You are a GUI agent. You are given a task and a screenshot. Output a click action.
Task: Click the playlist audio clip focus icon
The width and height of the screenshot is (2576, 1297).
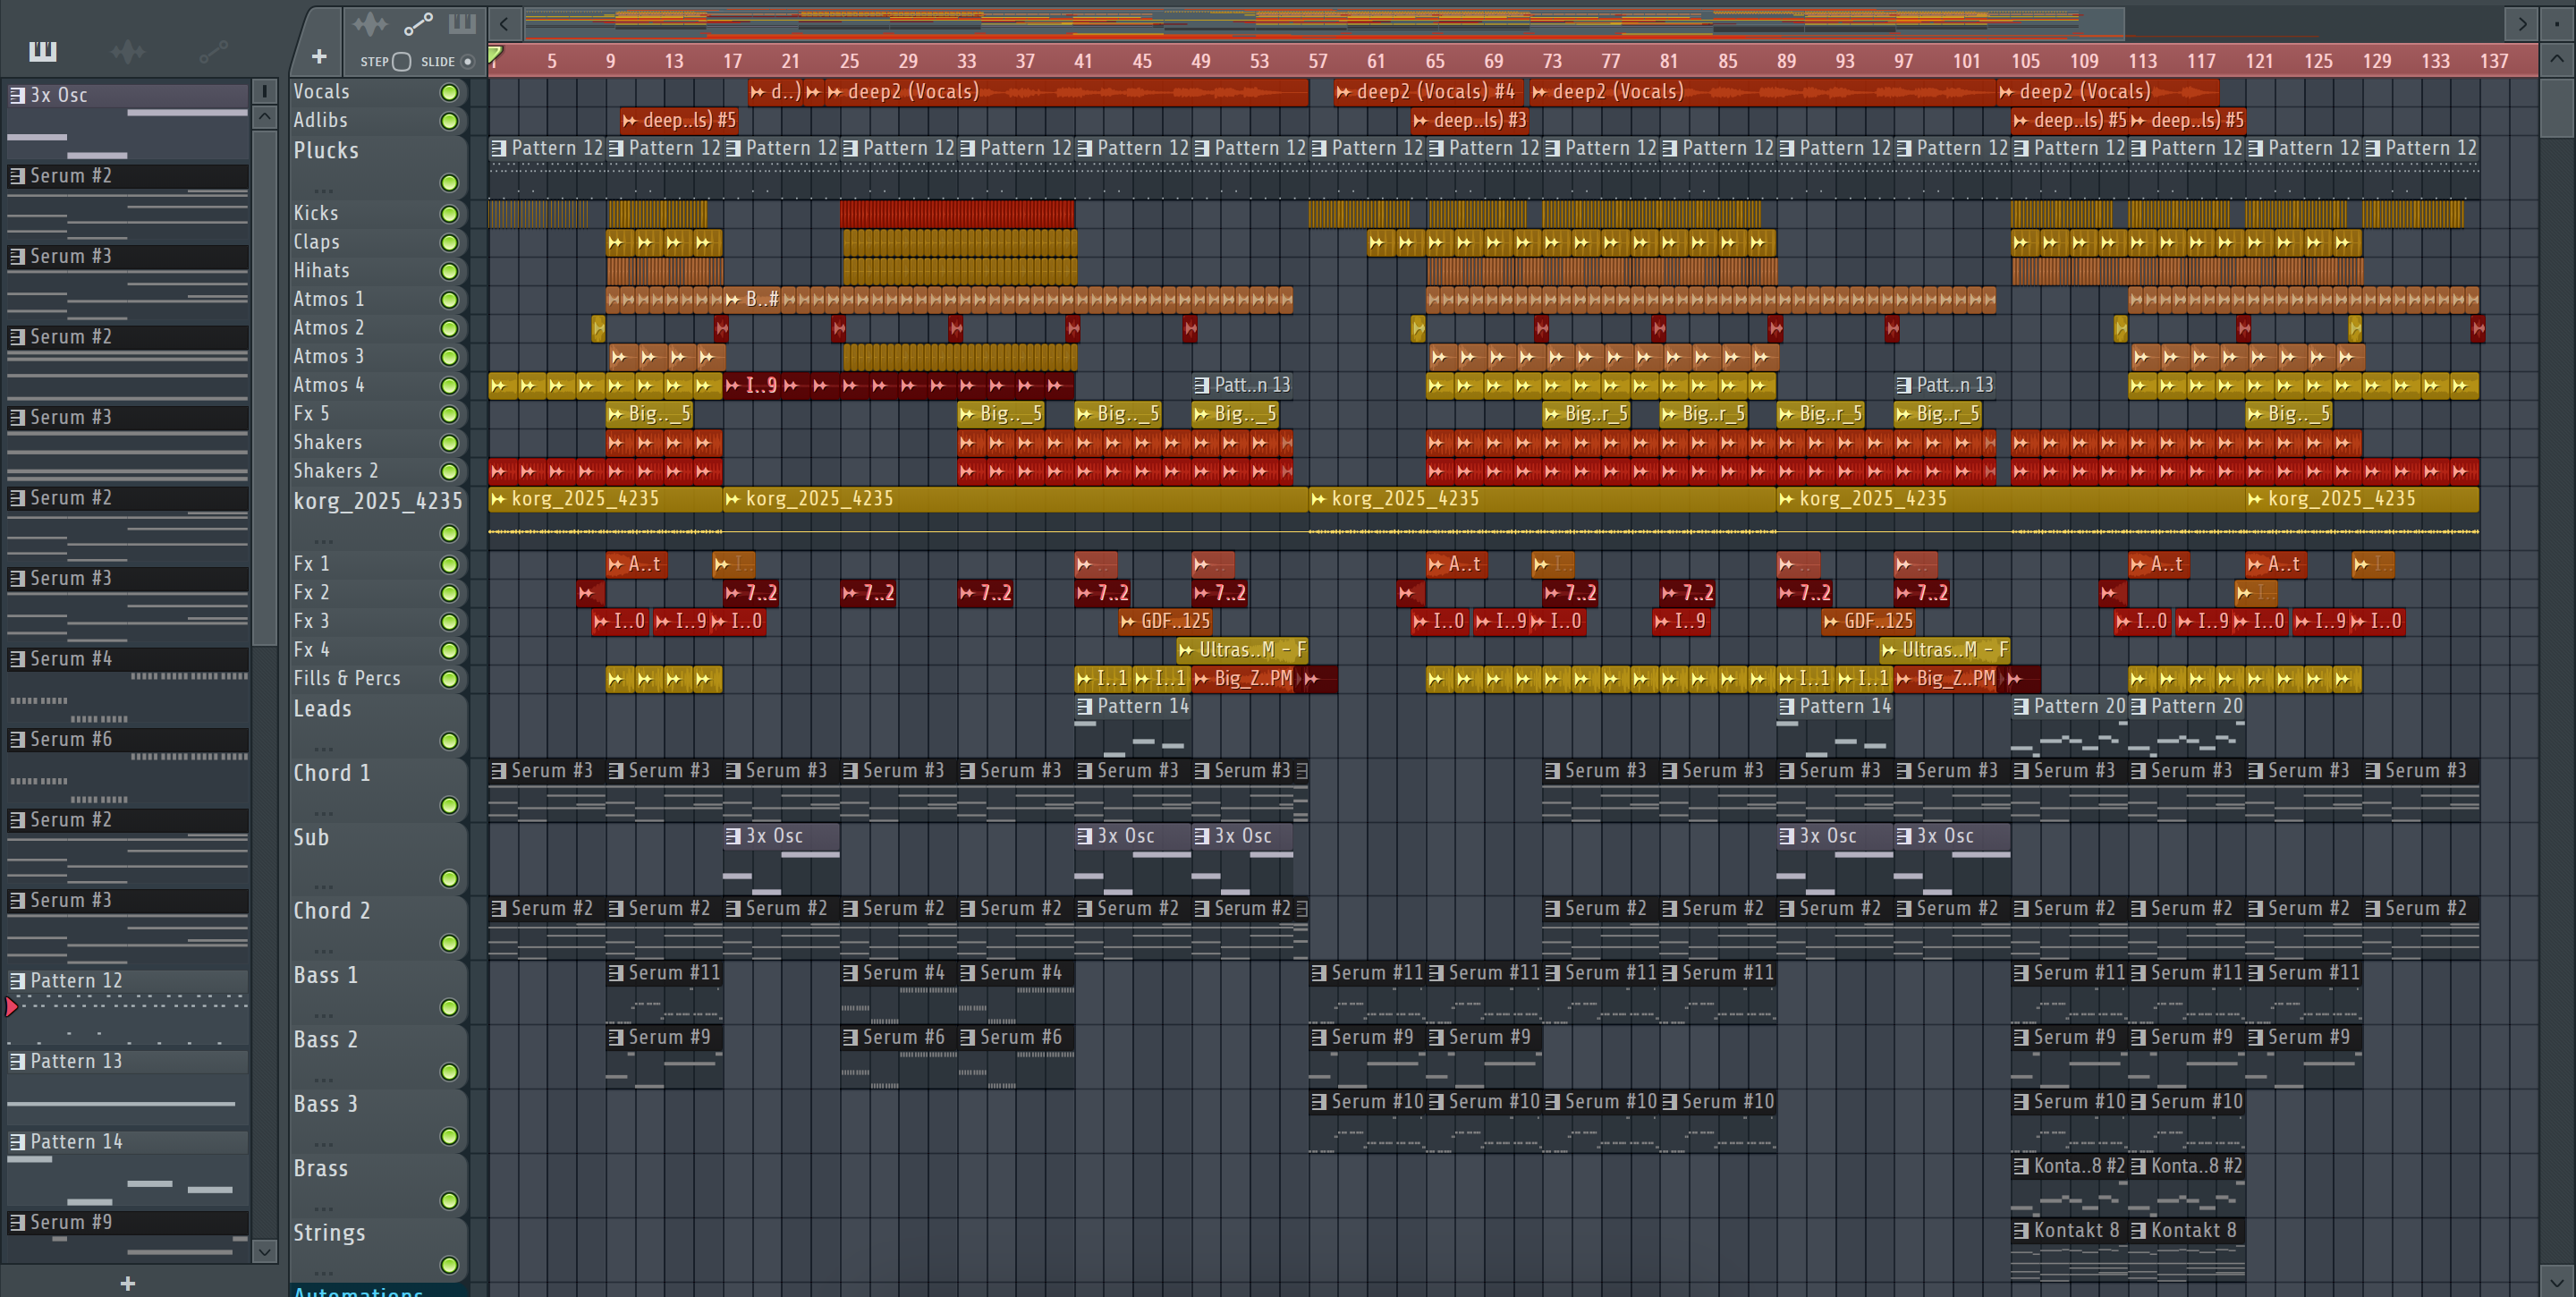point(369,24)
